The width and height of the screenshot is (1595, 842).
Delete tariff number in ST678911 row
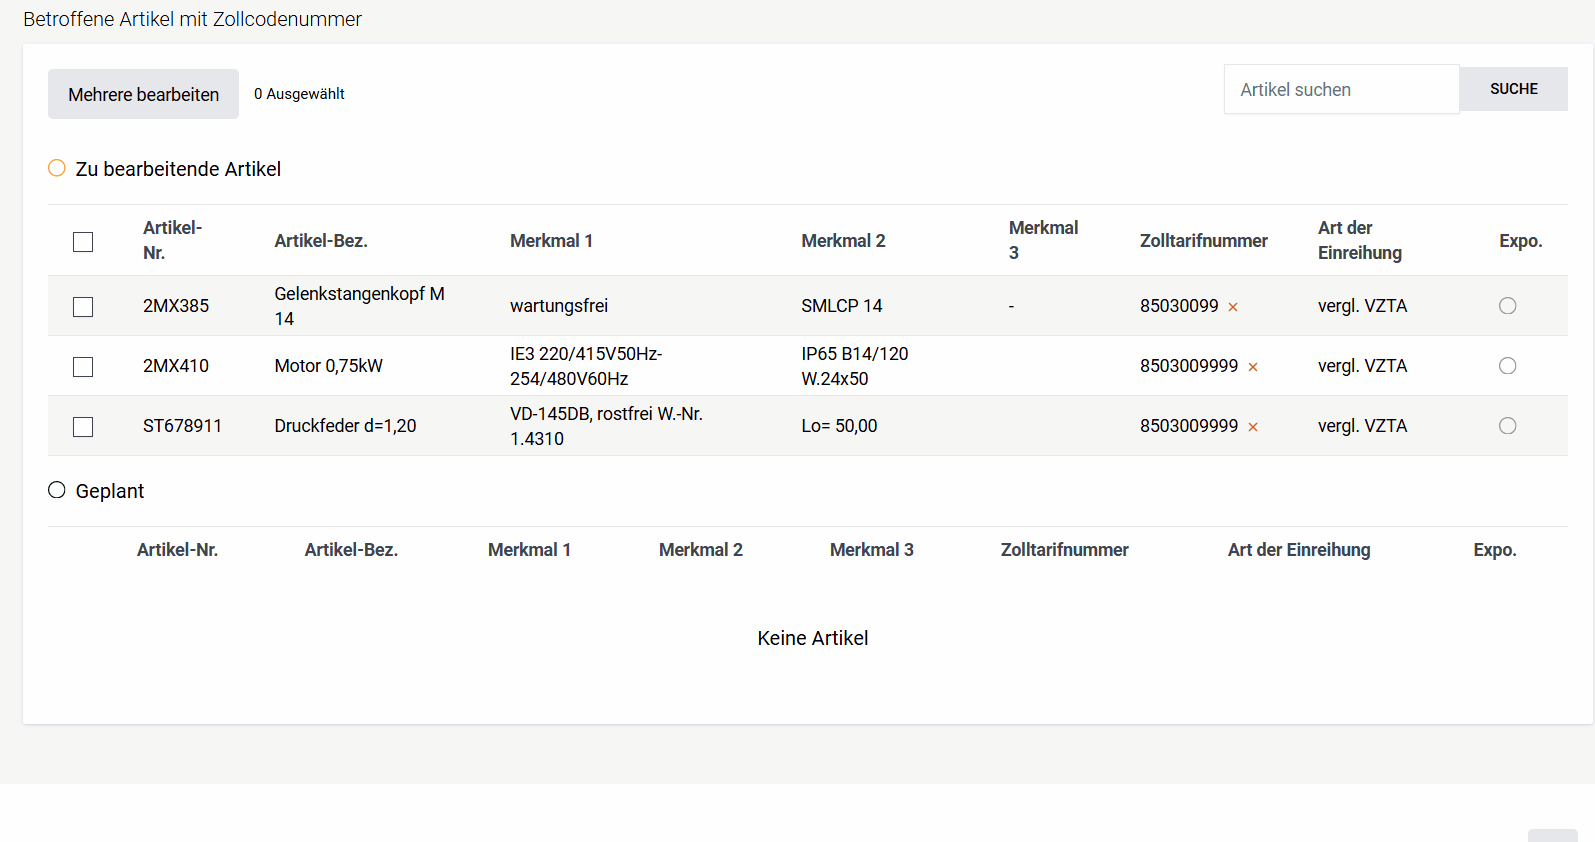tap(1253, 427)
